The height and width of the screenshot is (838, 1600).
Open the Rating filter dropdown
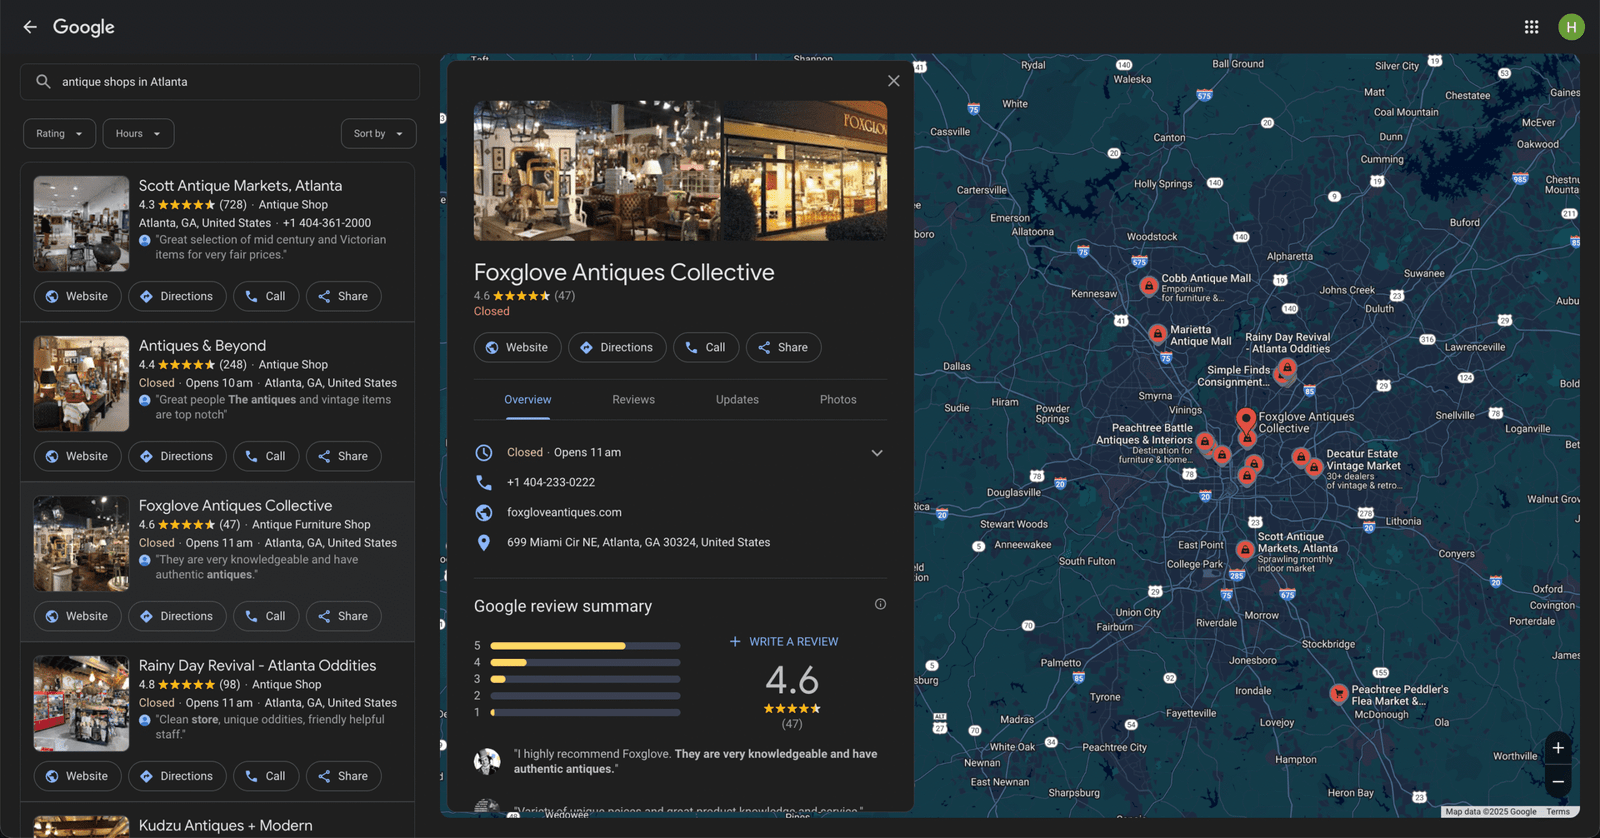coord(59,133)
